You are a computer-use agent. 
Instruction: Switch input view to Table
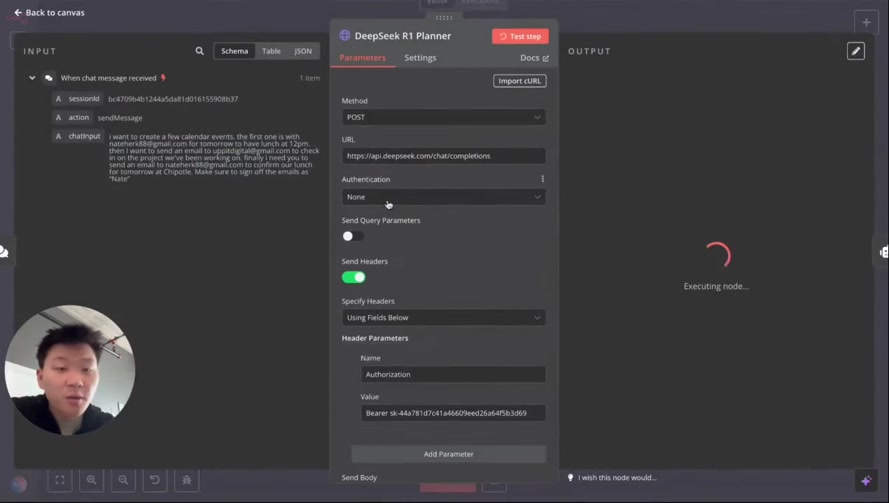(271, 51)
